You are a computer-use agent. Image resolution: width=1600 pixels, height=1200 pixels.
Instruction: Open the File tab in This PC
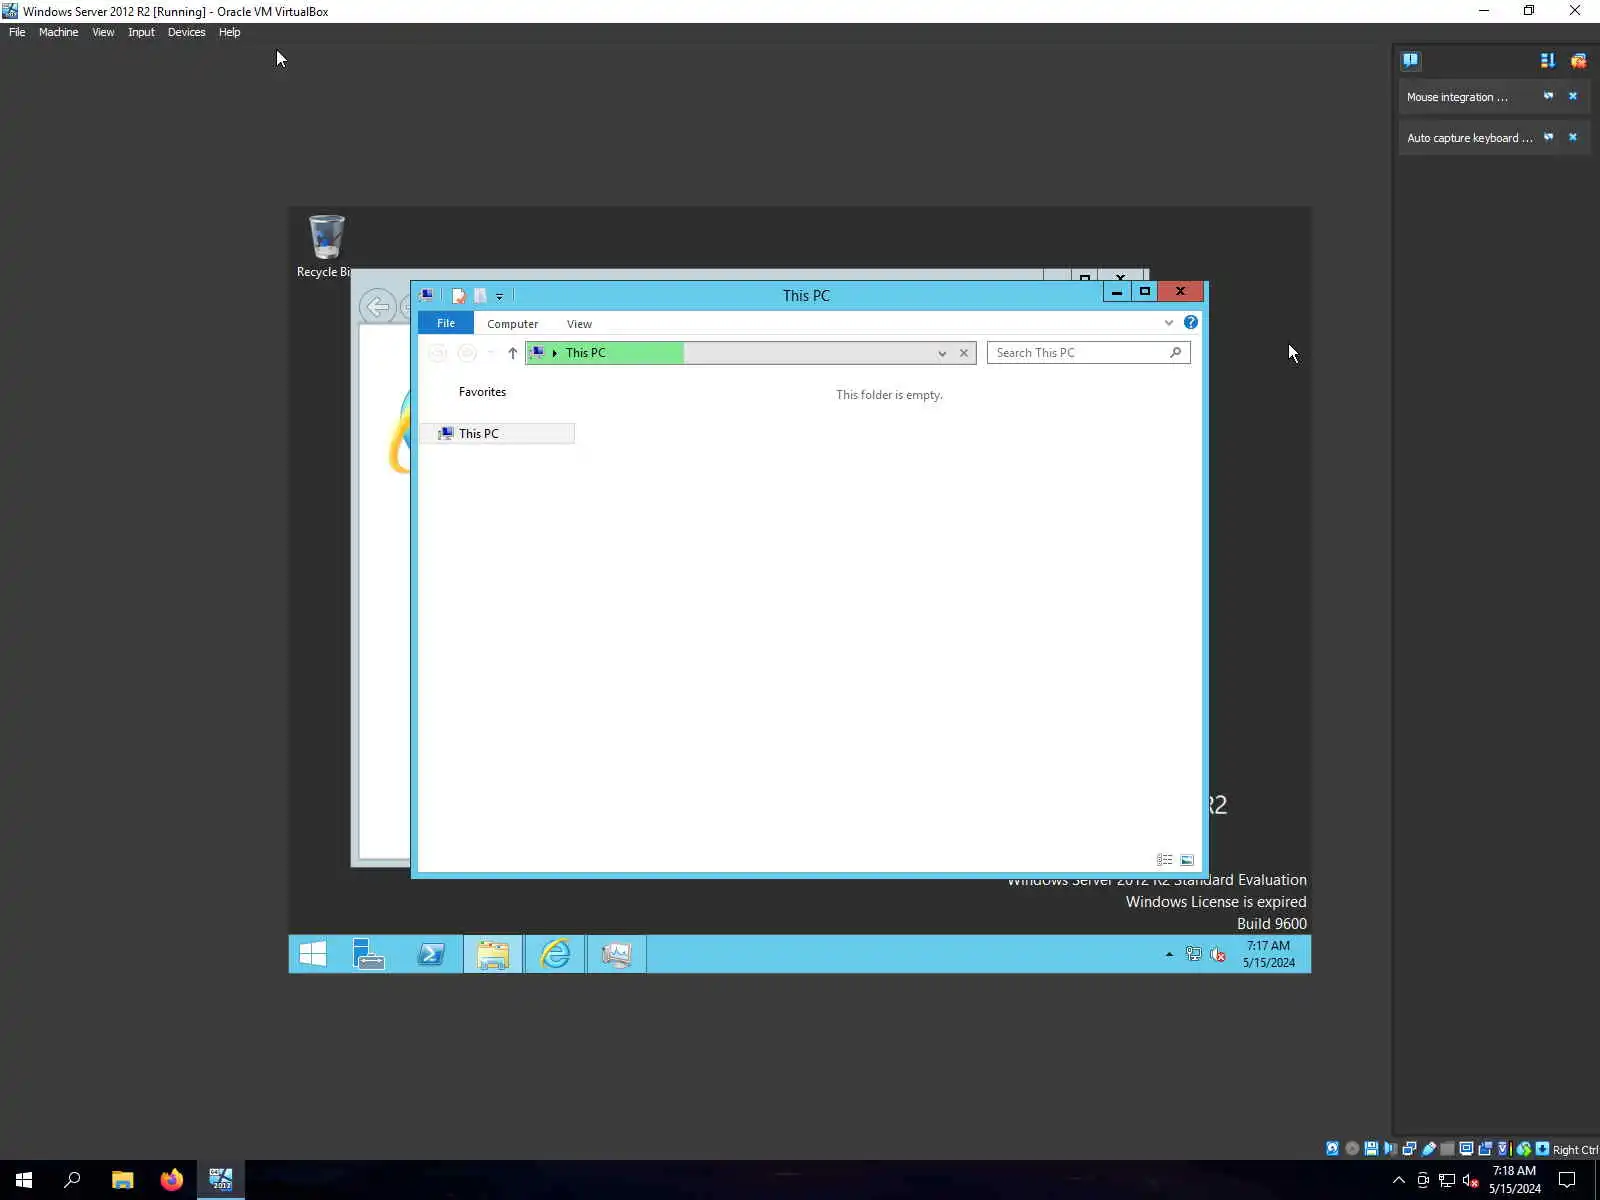[446, 323]
